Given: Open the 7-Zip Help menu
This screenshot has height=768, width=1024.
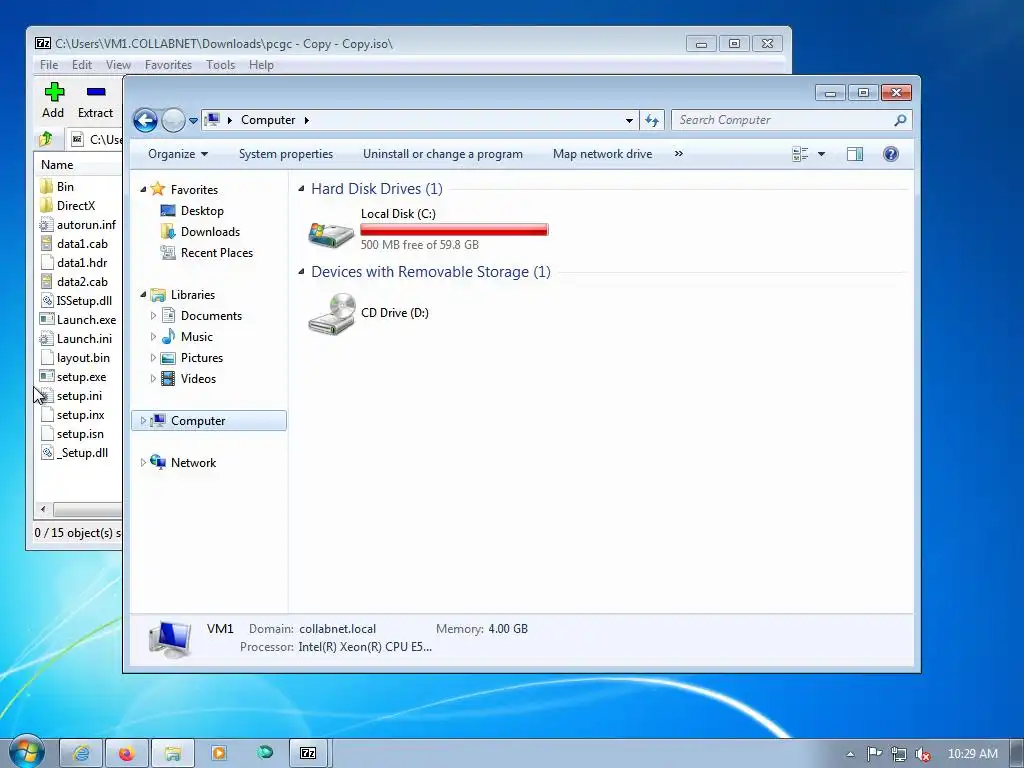Looking at the screenshot, I should click(261, 65).
